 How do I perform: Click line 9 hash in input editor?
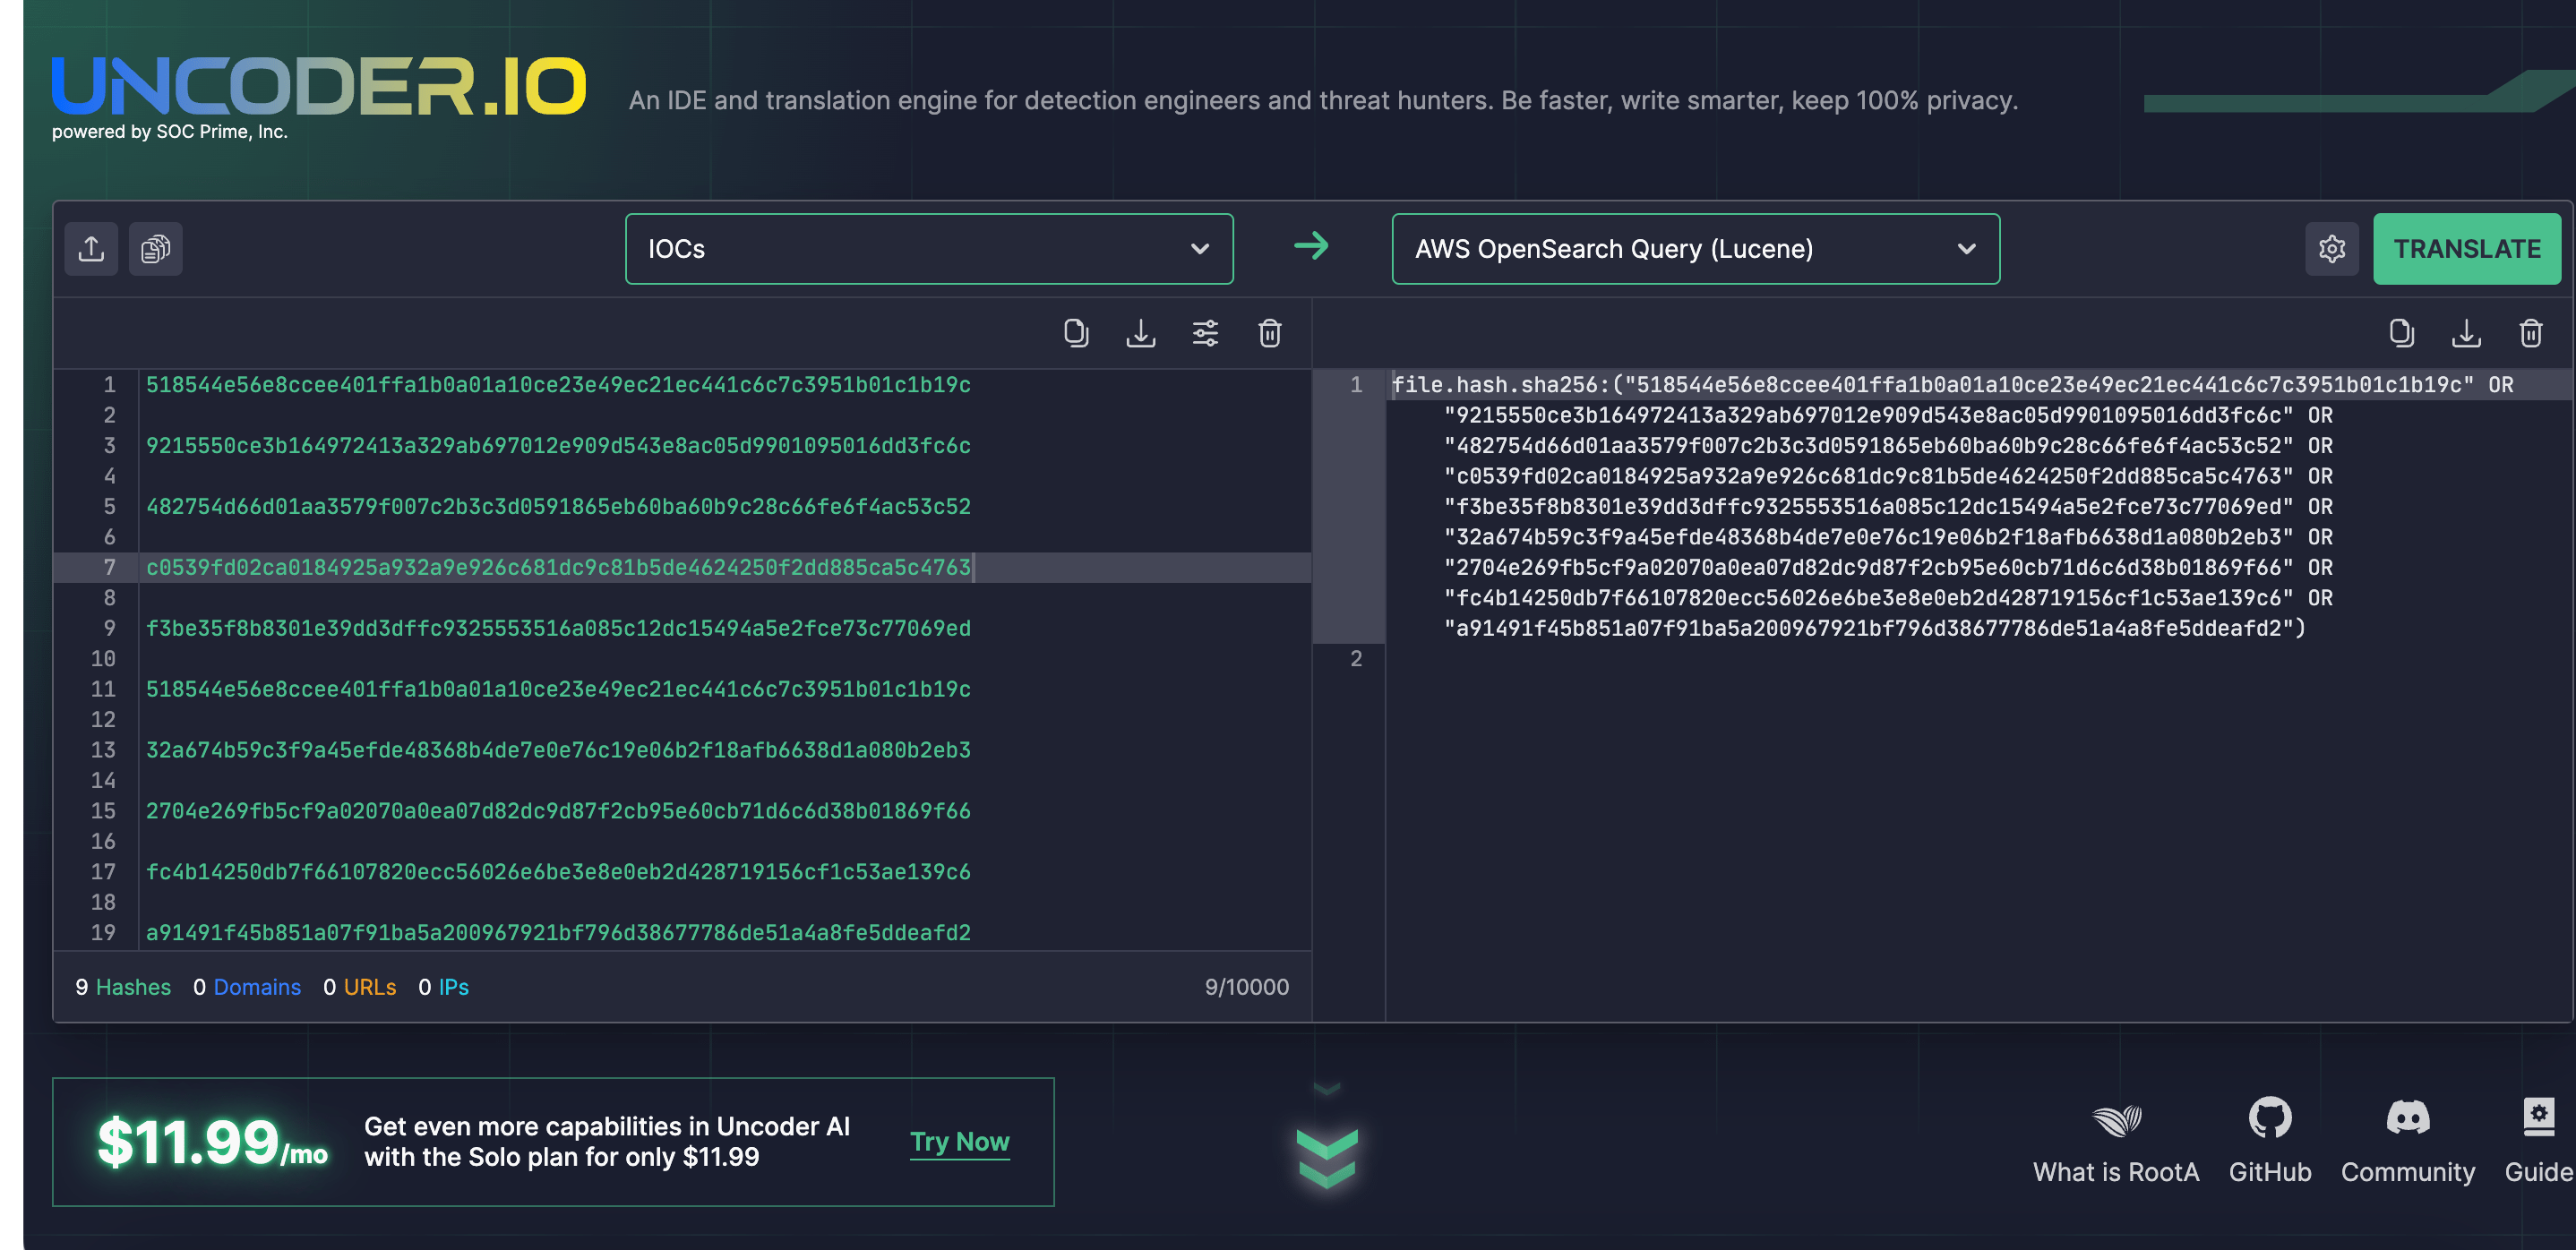558,628
